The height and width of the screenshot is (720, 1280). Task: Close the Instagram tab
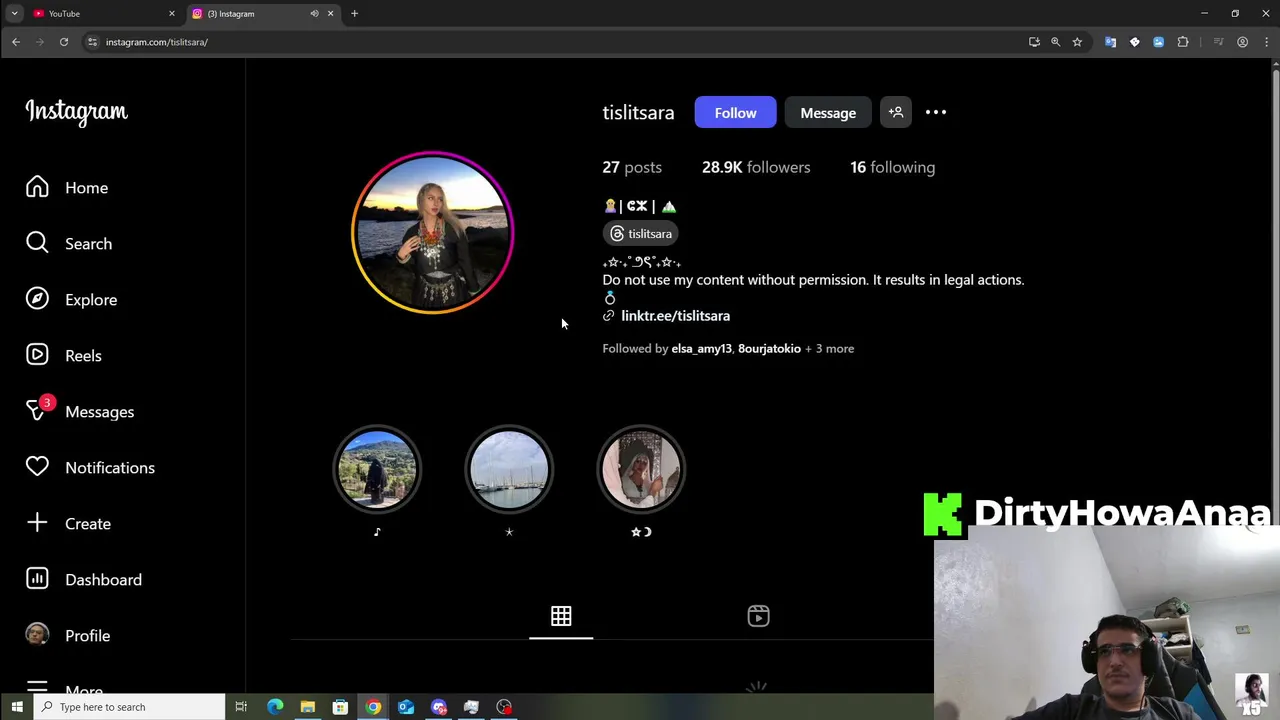click(x=330, y=14)
